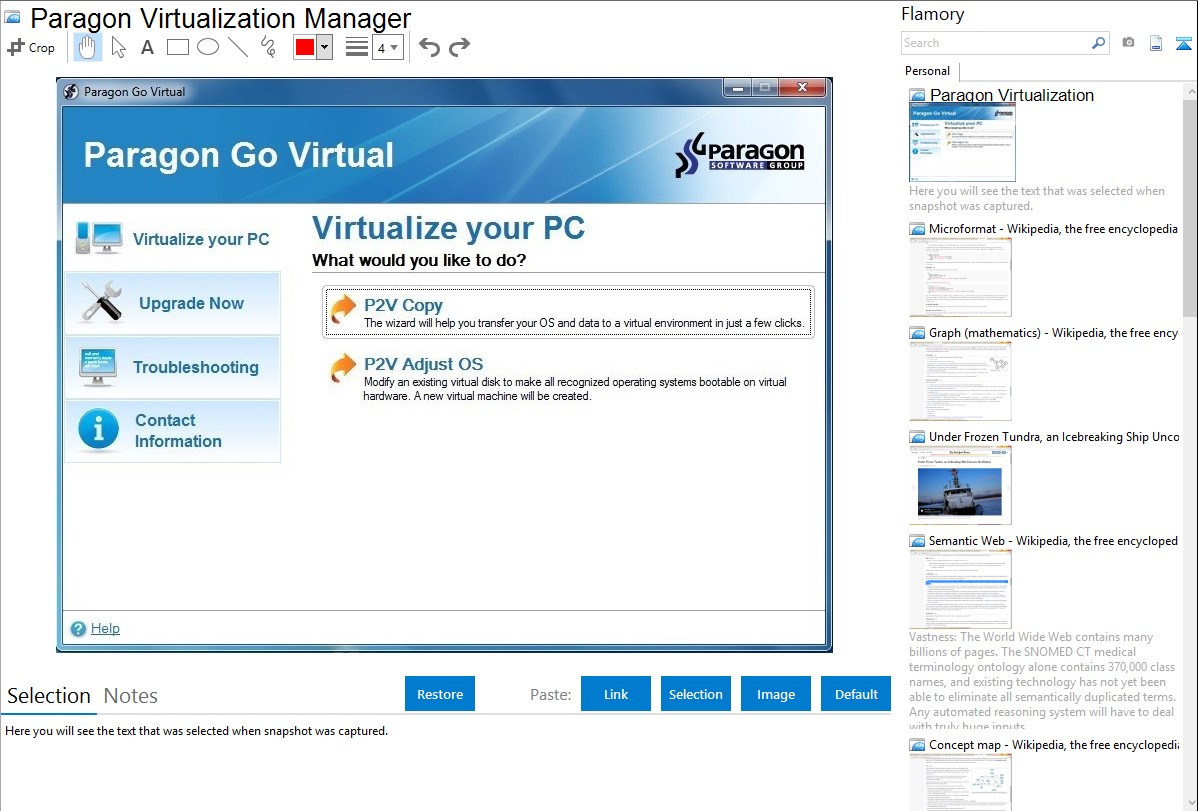Click the orange arrow beside P2V Adjust OS
This screenshot has width=1198, height=811.
(x=343, y=368)
